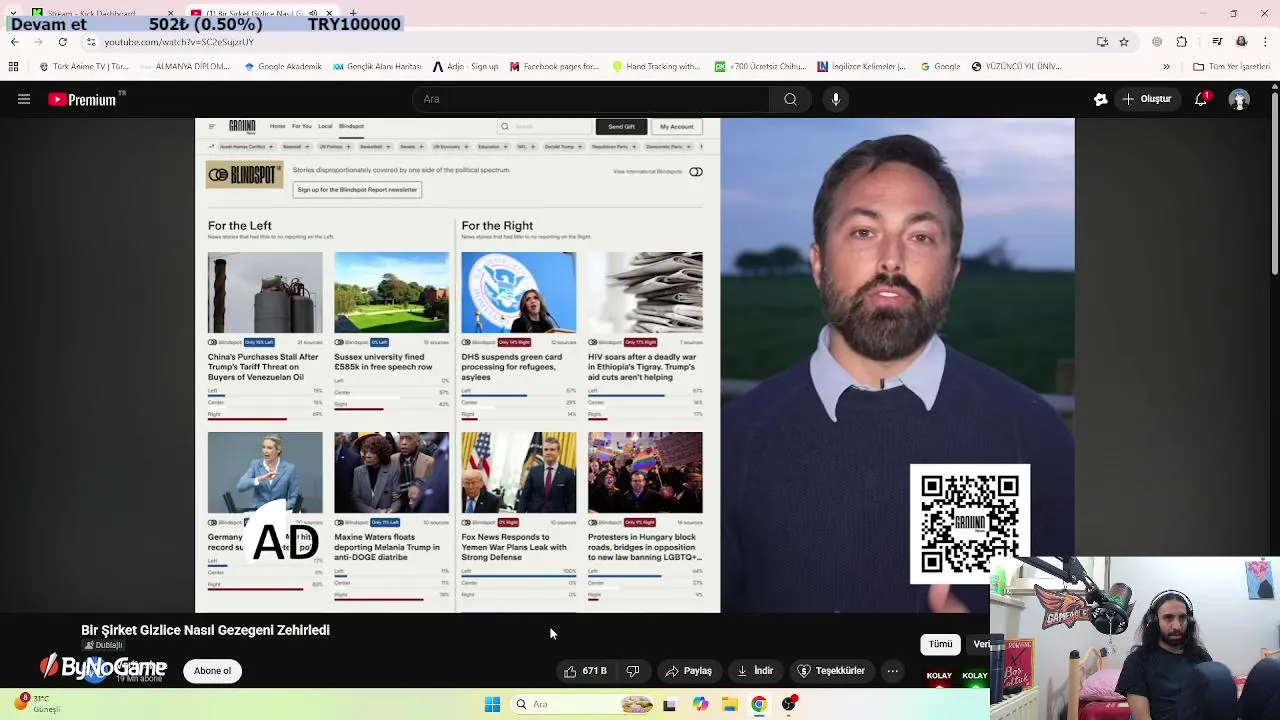Share the video via Paylaş button

[689, 671]
